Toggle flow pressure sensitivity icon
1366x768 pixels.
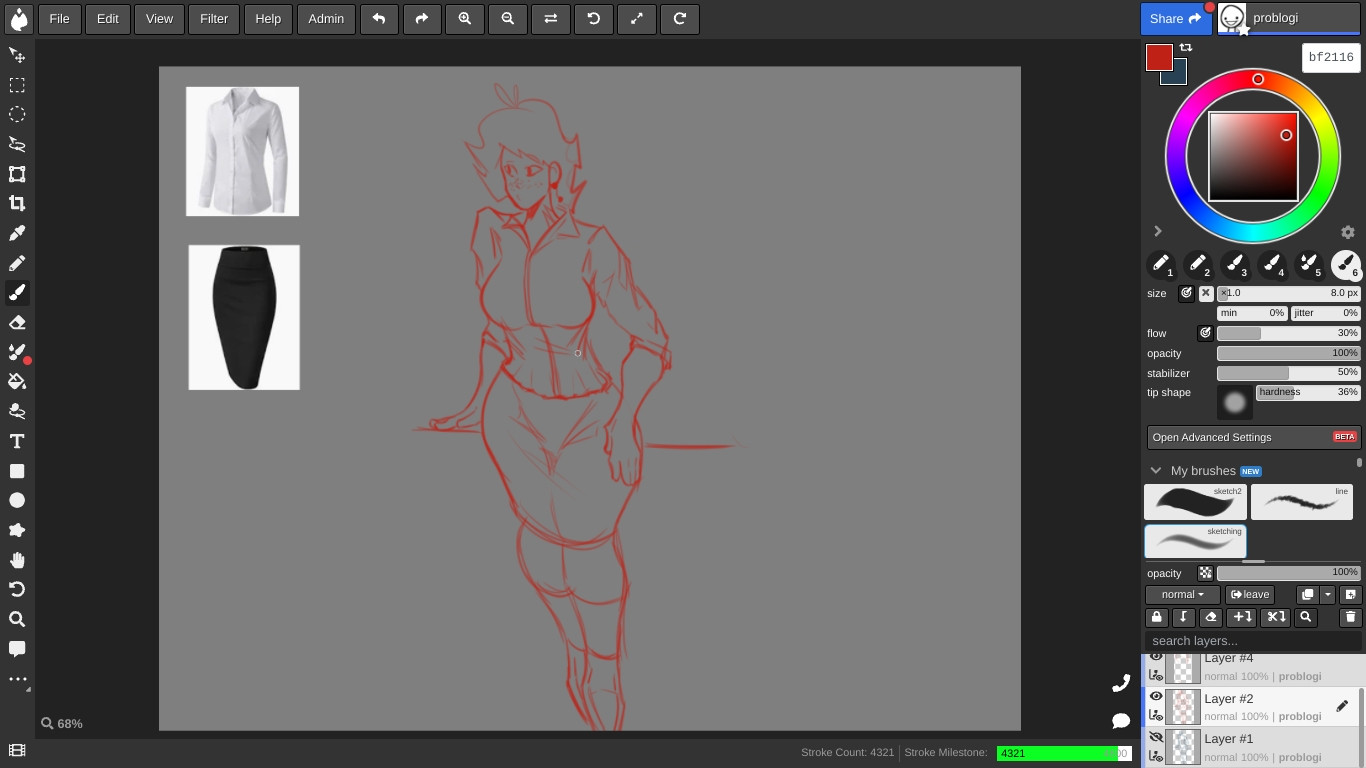[1205, 333]
